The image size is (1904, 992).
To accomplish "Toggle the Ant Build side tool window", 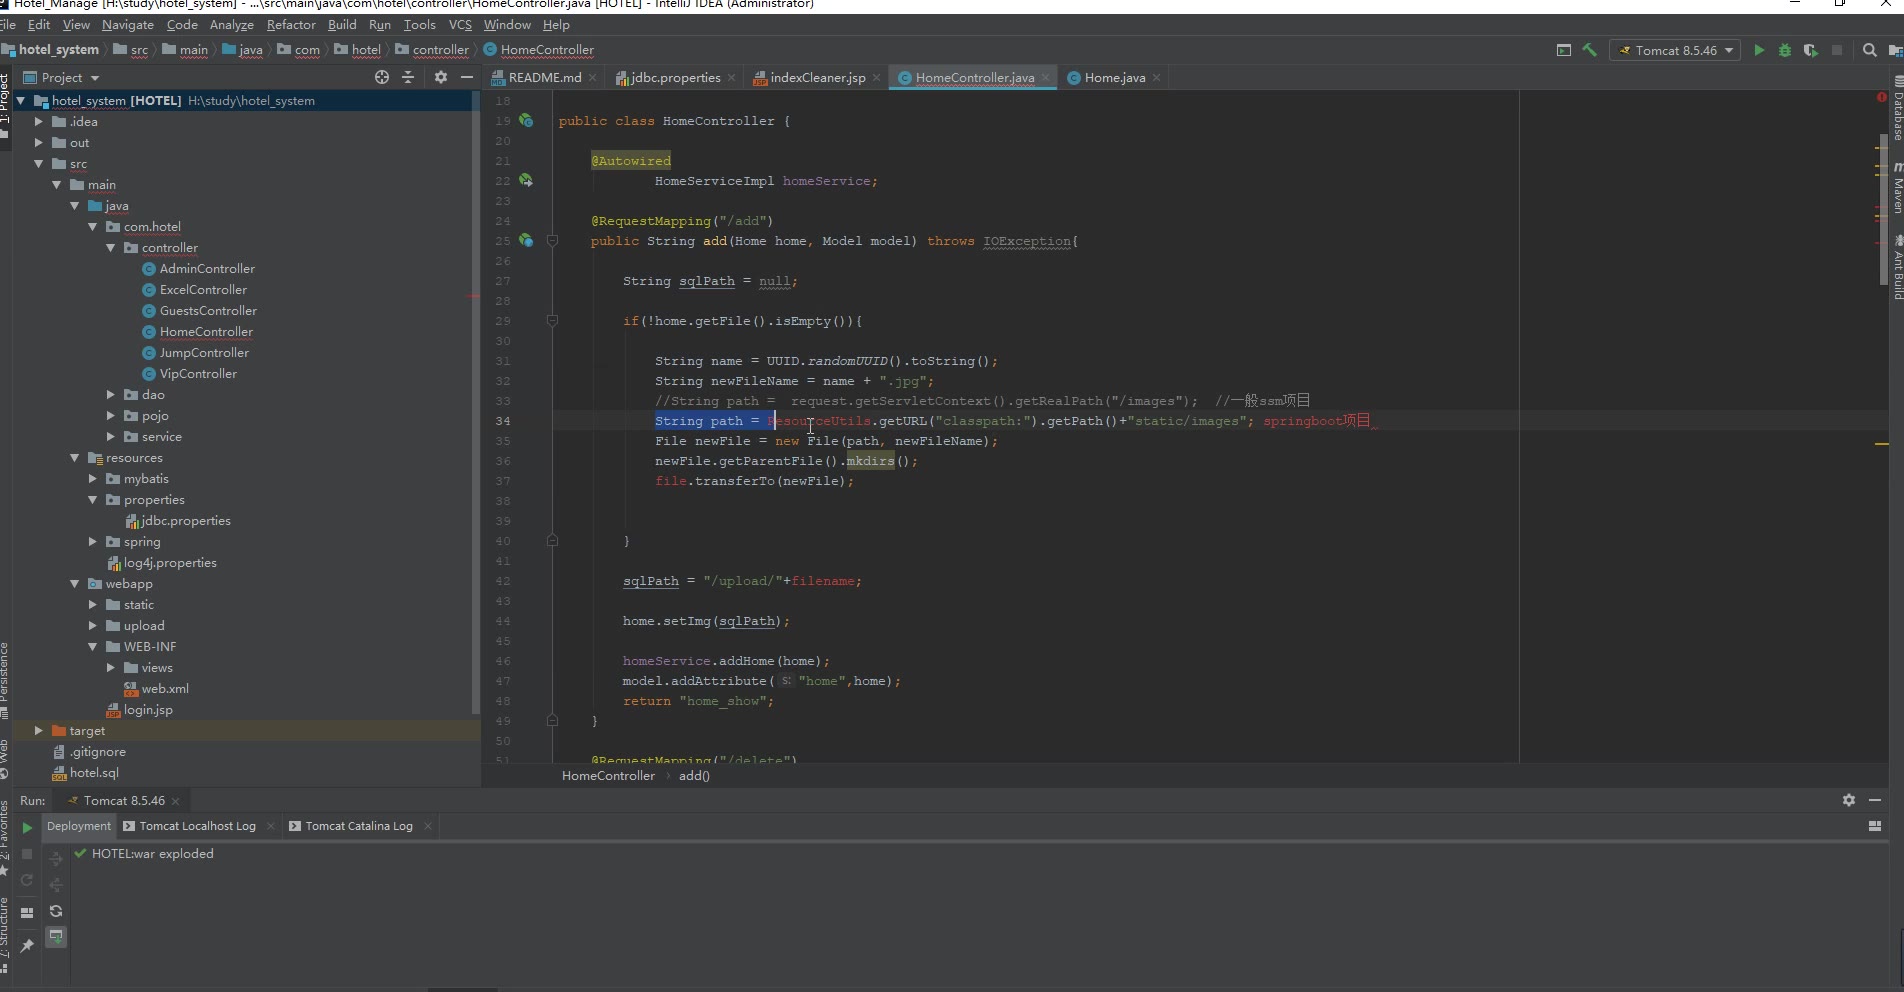I will pyautogui.click(x=1897, y=268).
